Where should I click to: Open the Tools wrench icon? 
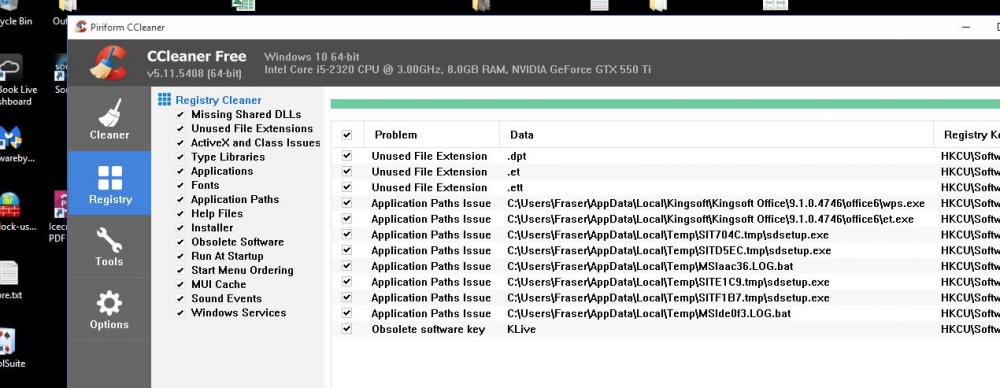click(109, 241)
